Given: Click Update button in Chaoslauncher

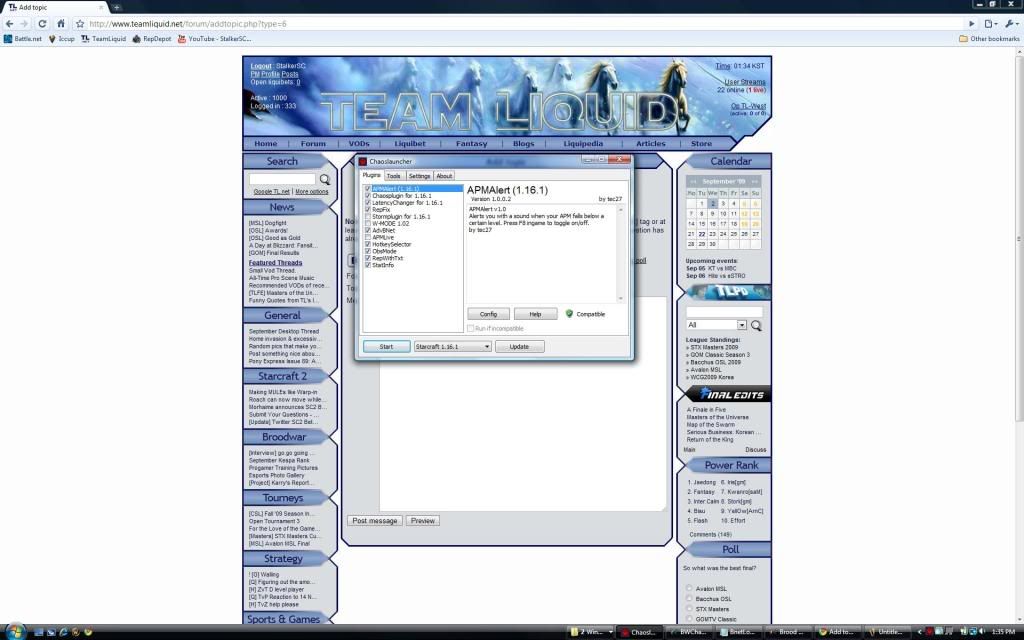Looking at the screenshot, I should coord(519,347).
